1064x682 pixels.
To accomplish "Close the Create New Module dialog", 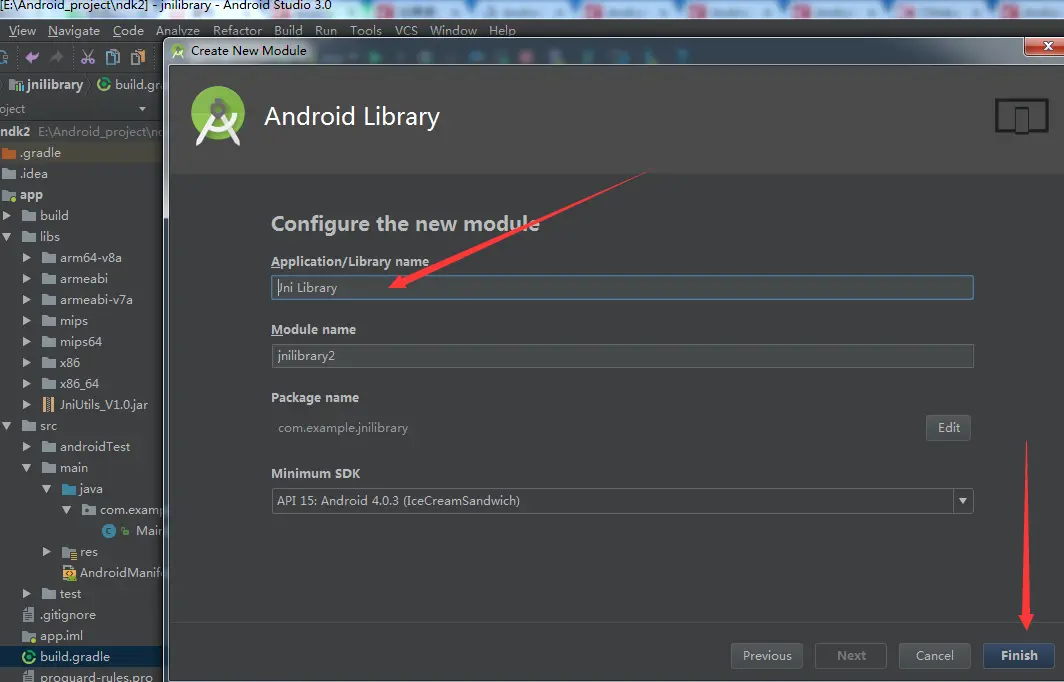I will (x=1048, y=46).
